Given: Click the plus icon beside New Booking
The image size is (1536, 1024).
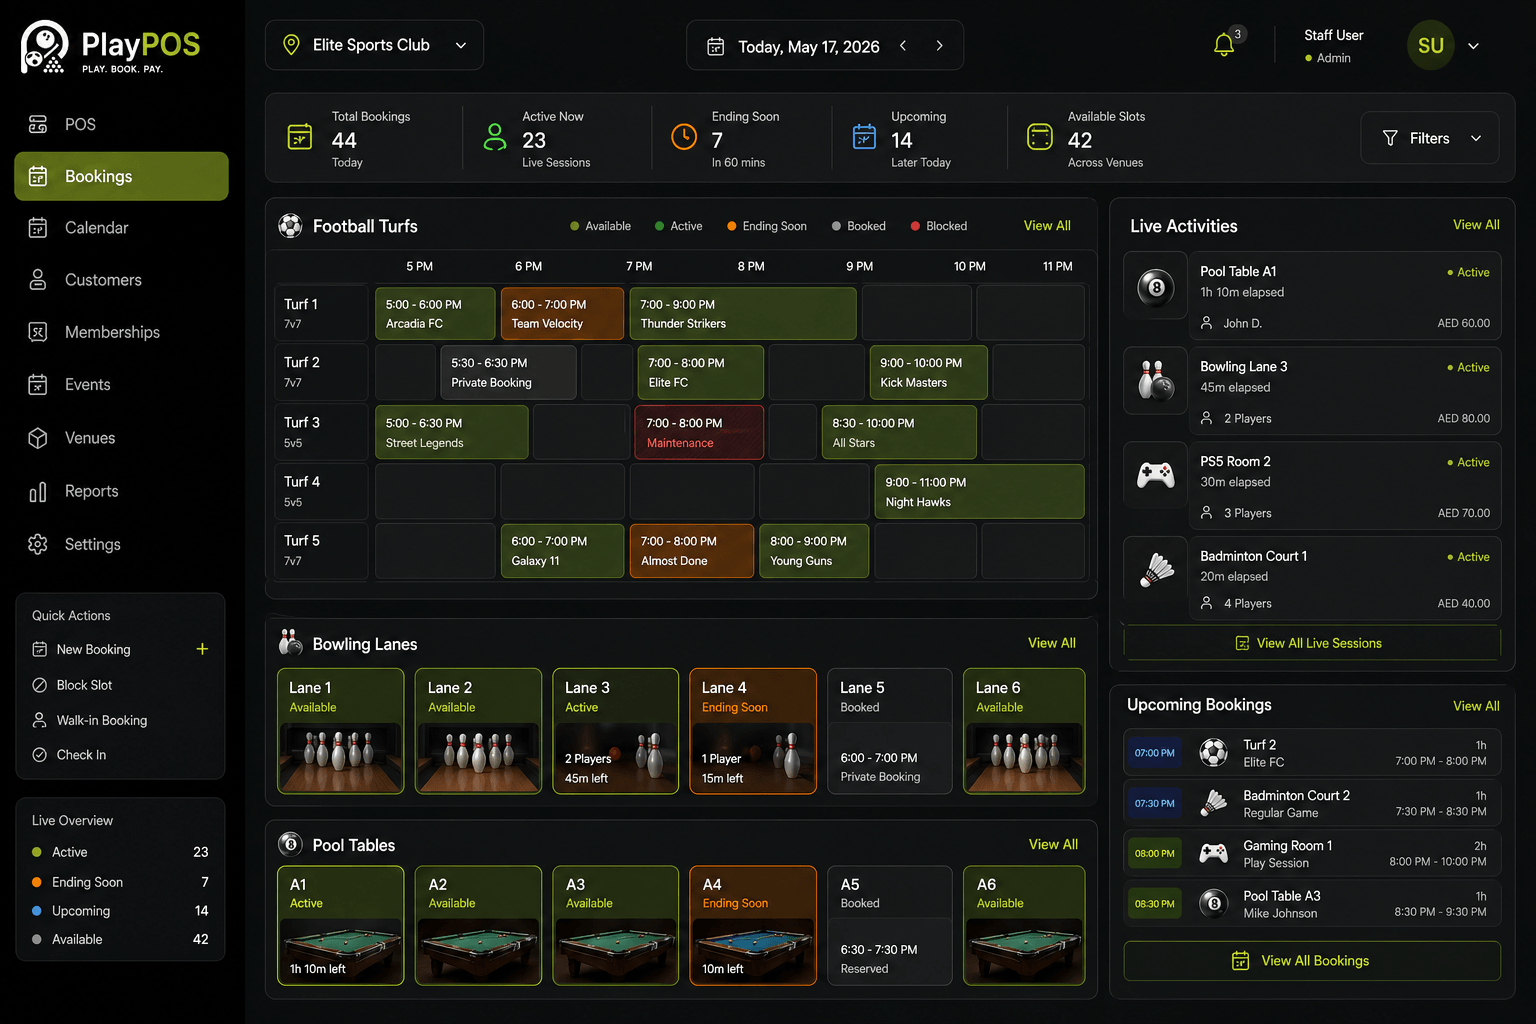Looking at the screenshot, I should pos(202,649).
